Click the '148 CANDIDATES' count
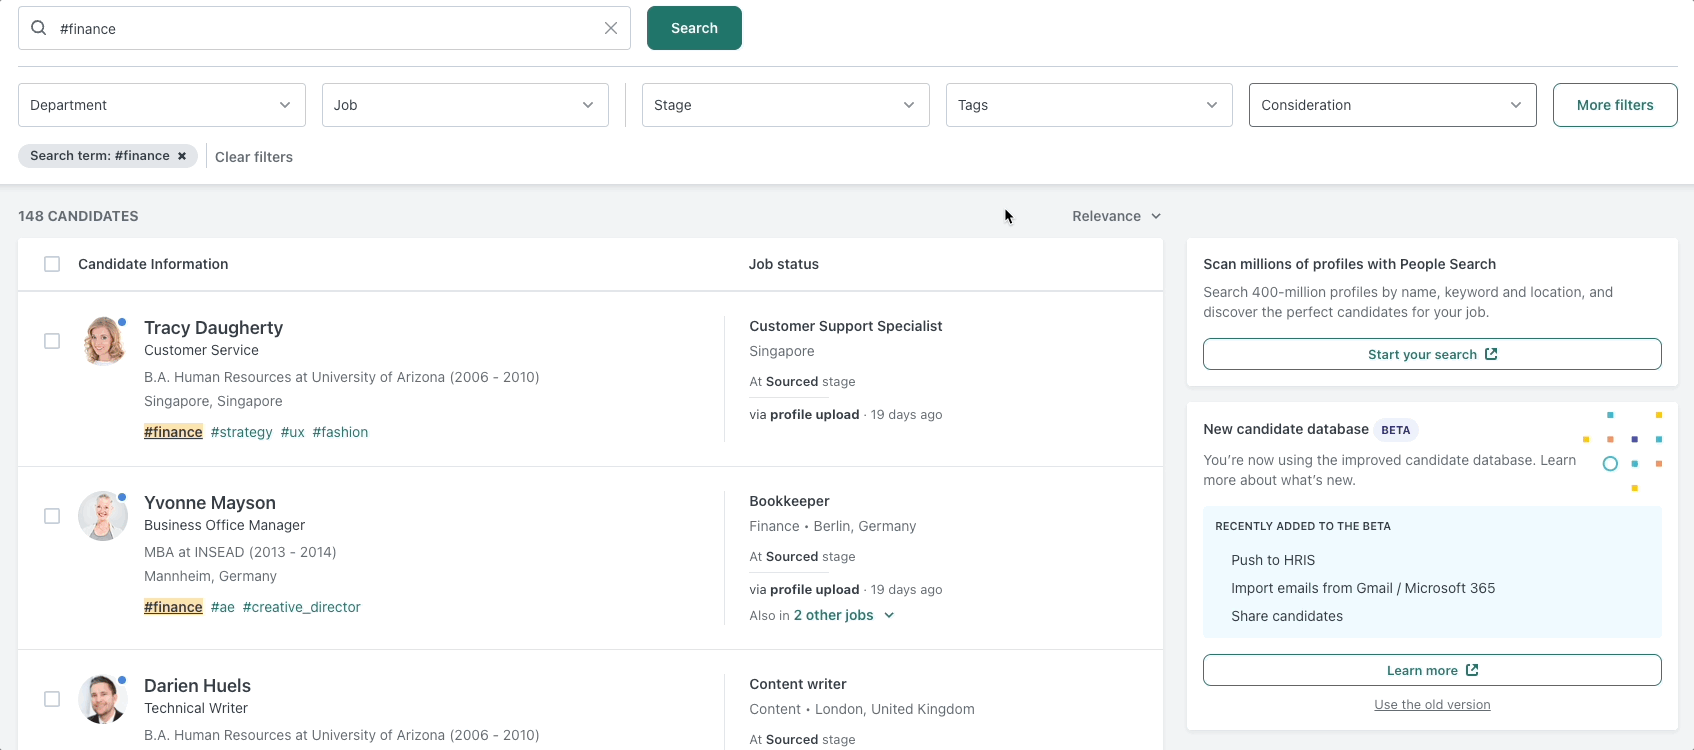The image size is (1694, 750). pyautogui.click(x=78, y=216)
